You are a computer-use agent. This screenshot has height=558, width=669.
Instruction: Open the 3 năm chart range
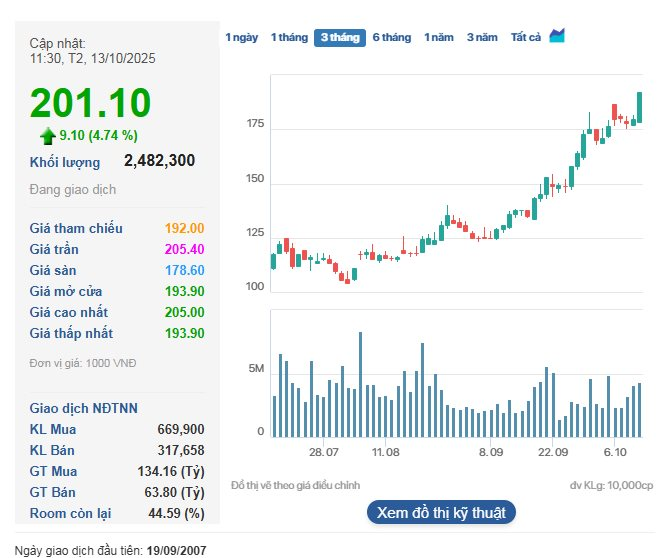click(482, 38)
